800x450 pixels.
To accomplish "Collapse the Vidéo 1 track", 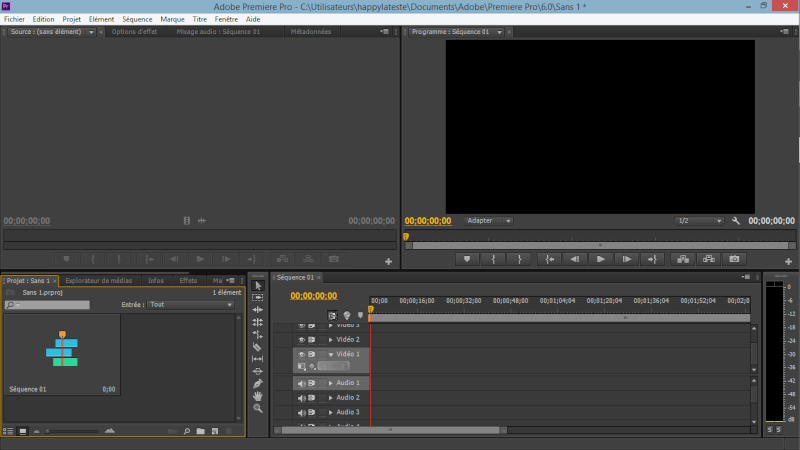I will point(331,354).
